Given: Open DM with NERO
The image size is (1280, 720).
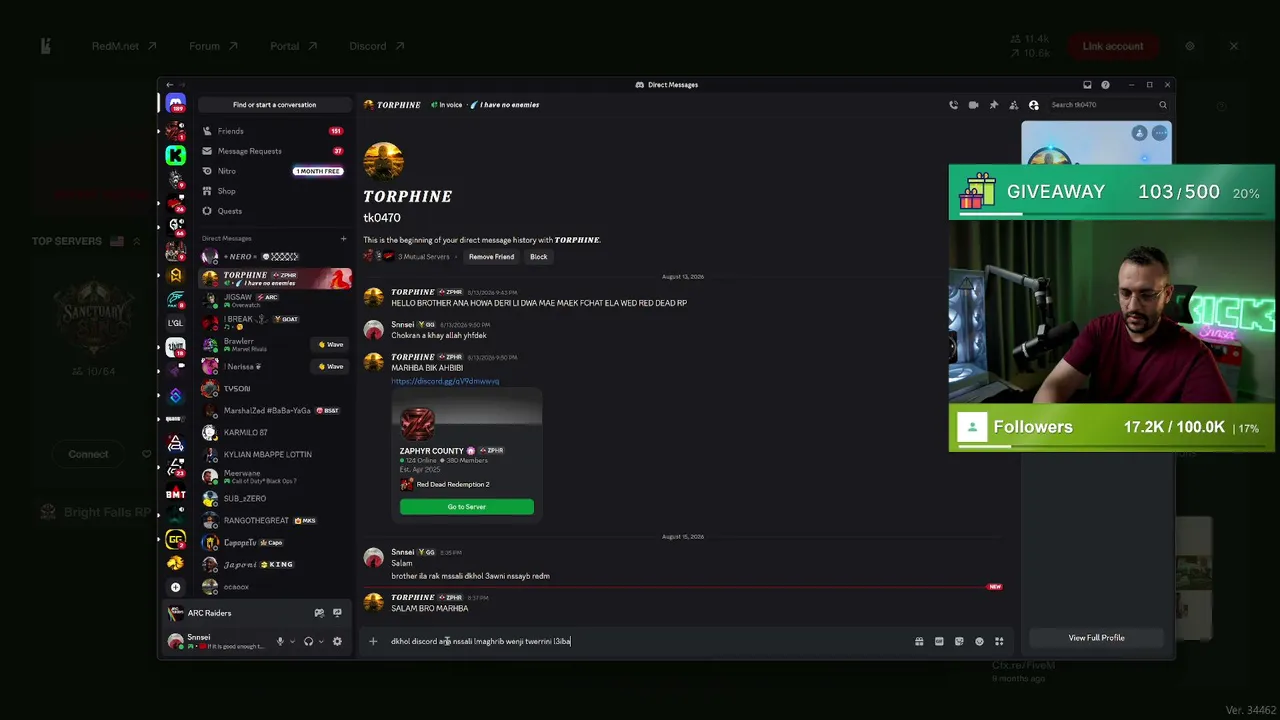Looking at the screenshot, I should click(274, 256).
